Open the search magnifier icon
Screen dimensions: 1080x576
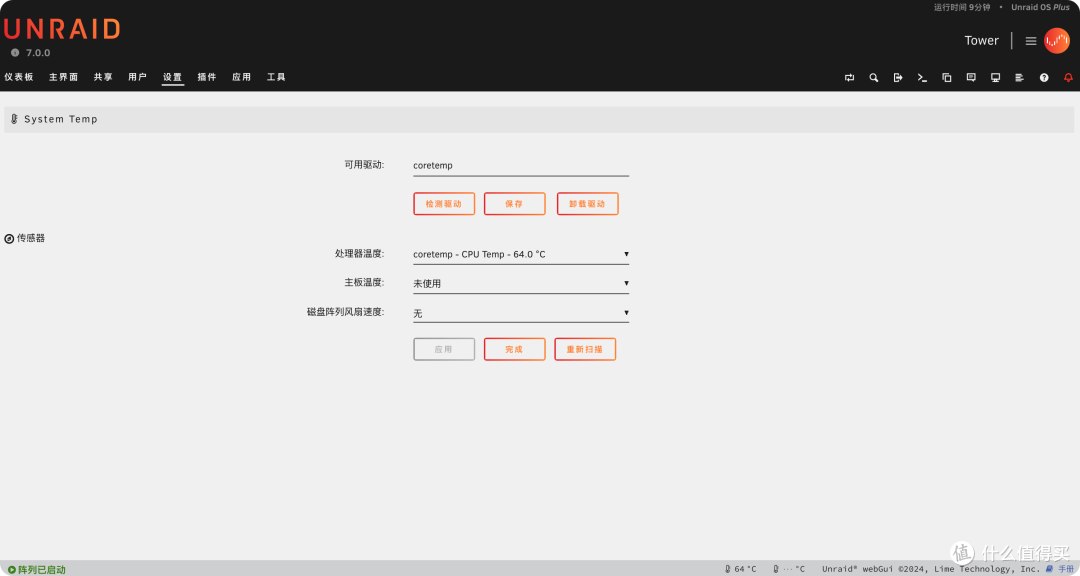click(873, 78)
